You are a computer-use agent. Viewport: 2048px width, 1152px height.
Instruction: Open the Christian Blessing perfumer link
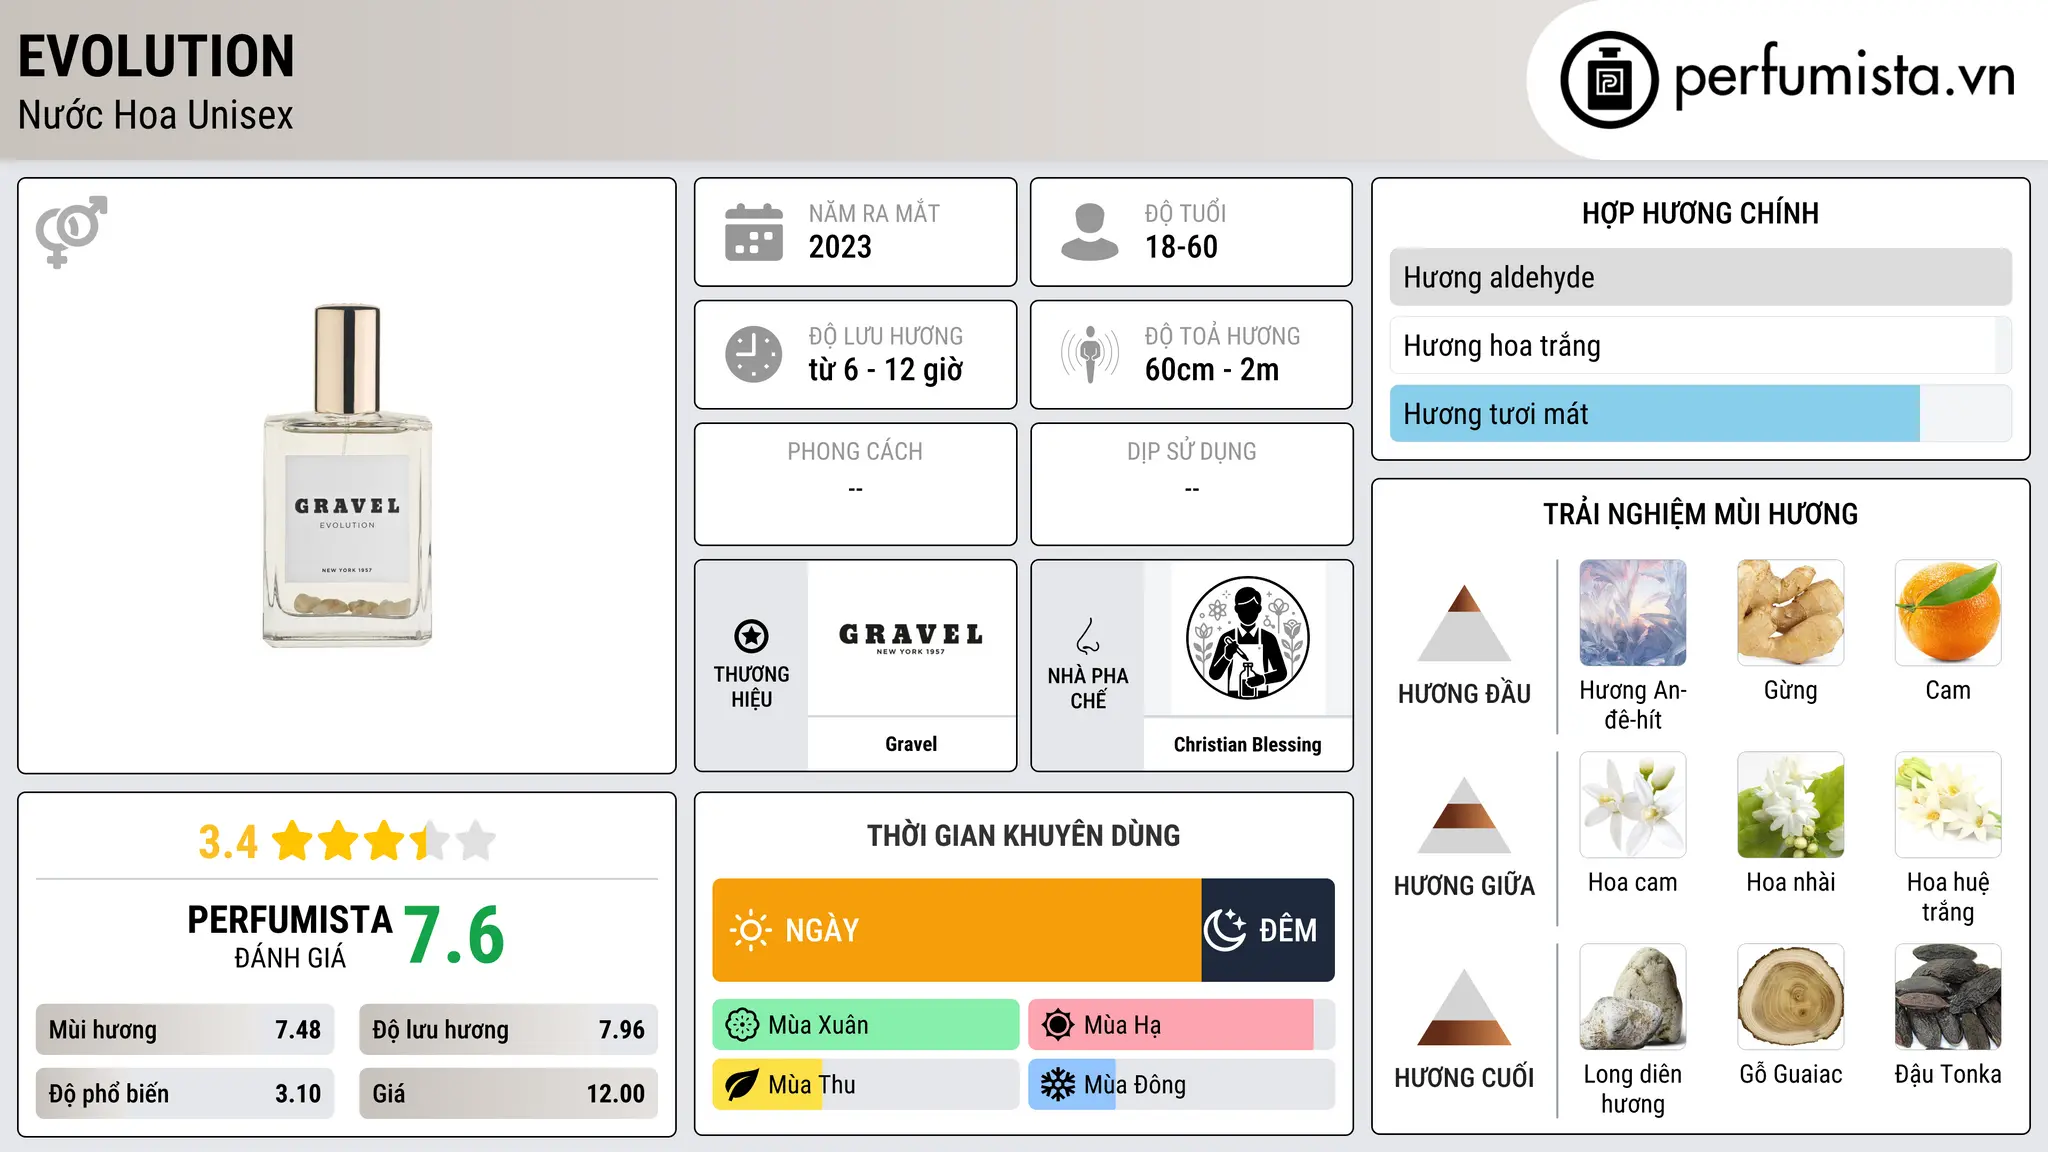point(1247,744)
